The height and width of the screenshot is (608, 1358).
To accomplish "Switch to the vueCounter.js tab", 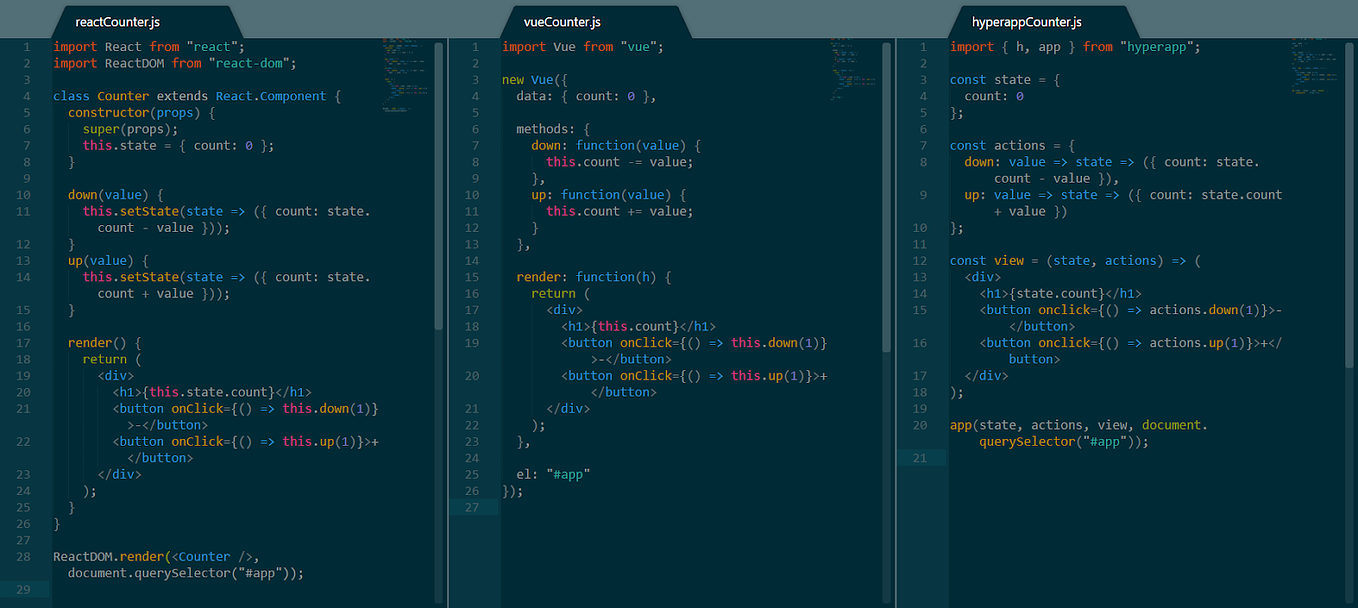I will (x=560, y=20).
